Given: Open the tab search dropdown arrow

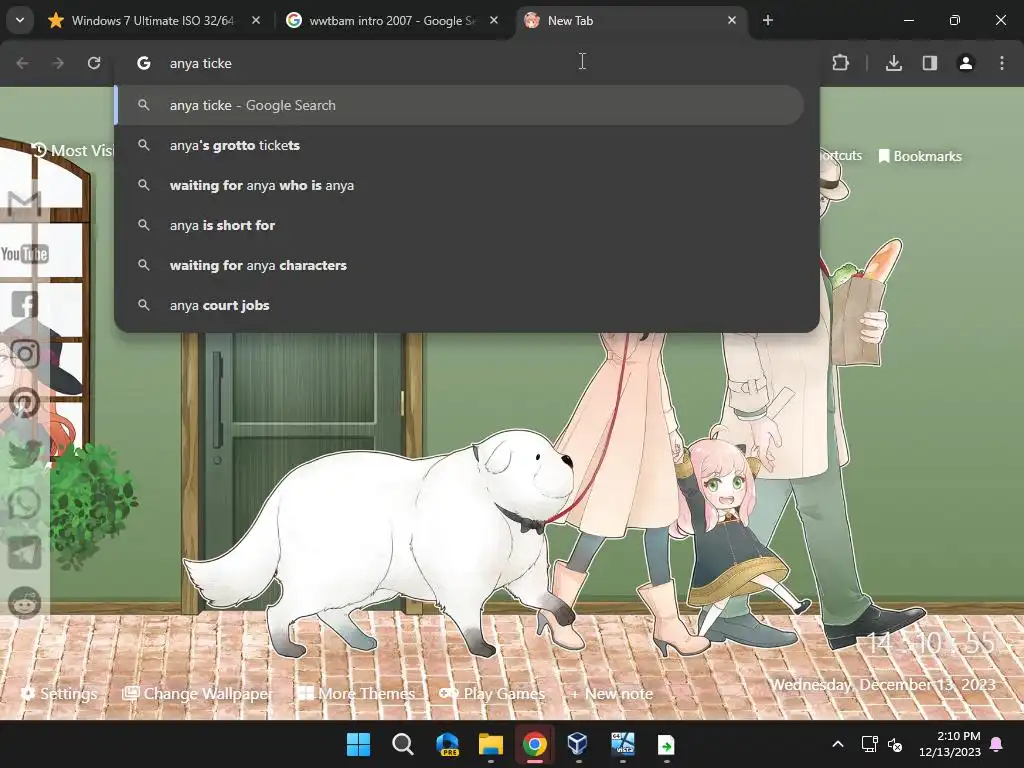Looking at the screenshot, I should tap(20, 20).
